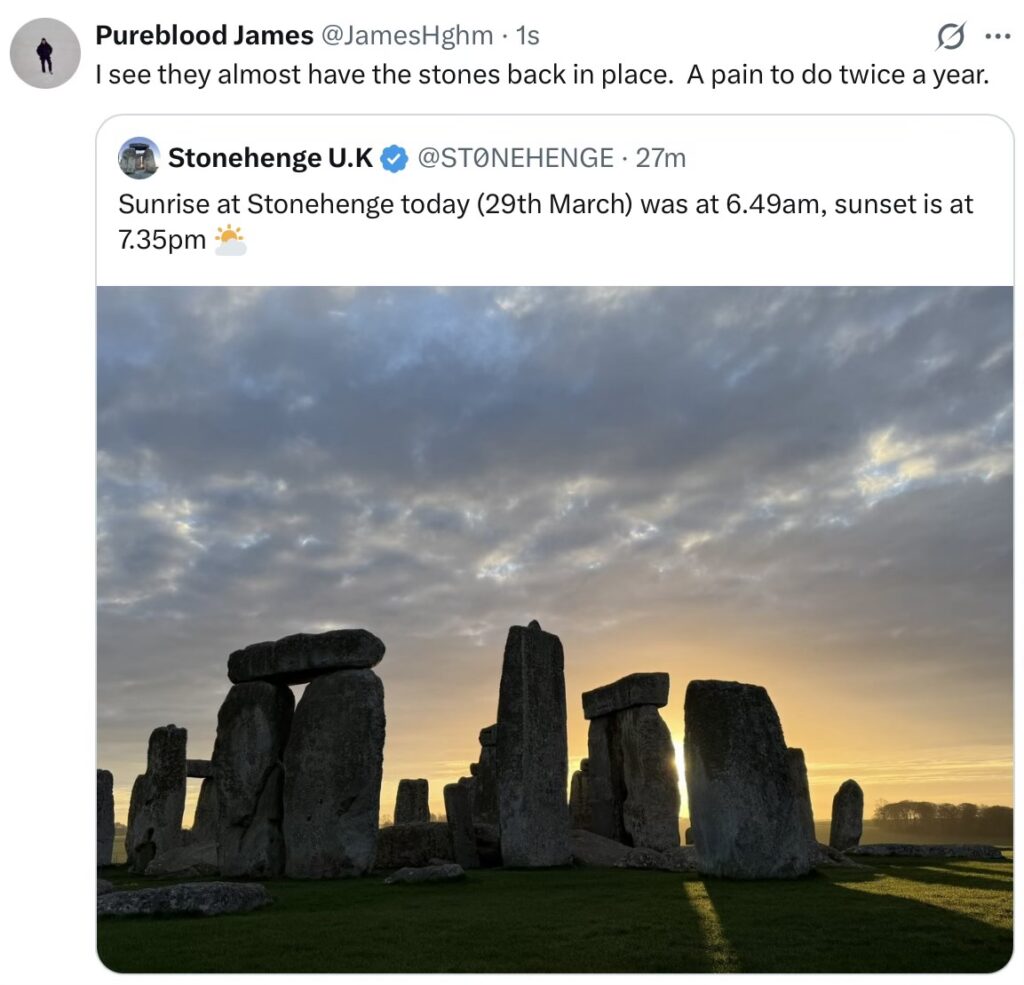Image resolution: width=1024 pixels, height=985 pixels.
Task: Click the large lintel stone atop the trilithon
Action: pos(306,655)
